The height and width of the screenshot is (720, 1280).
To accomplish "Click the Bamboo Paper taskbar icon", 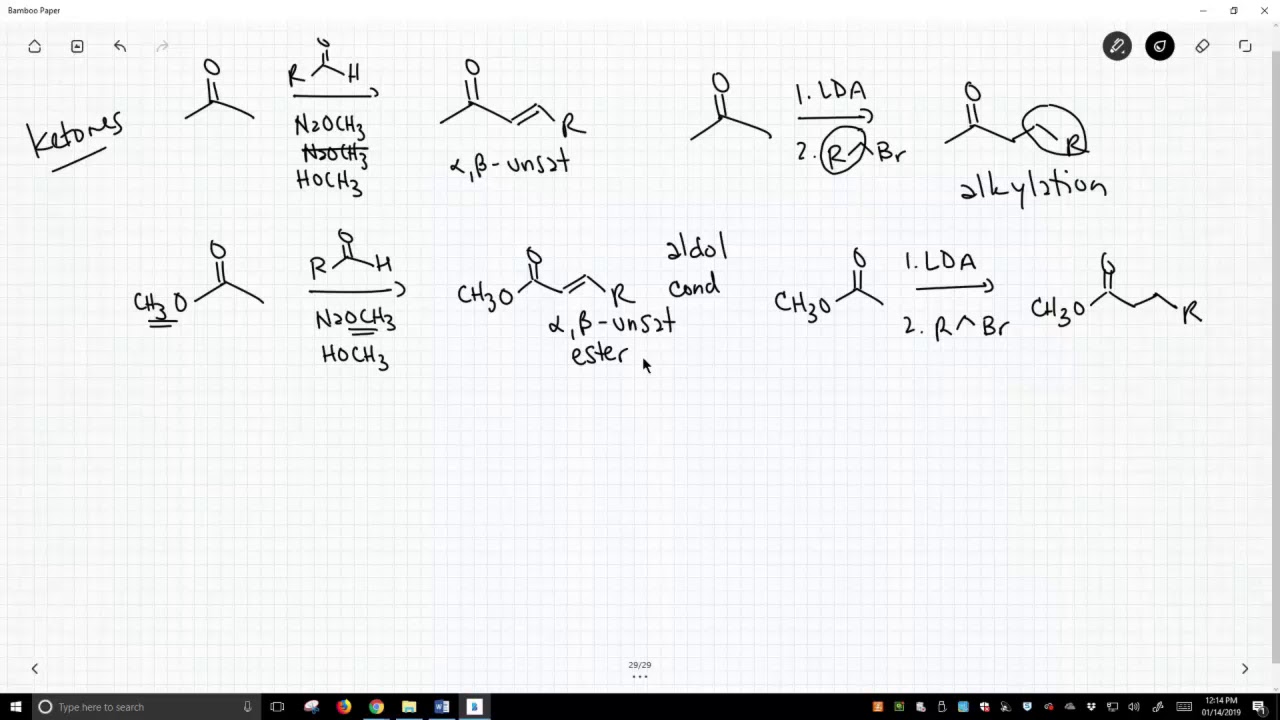I will 475,707.
